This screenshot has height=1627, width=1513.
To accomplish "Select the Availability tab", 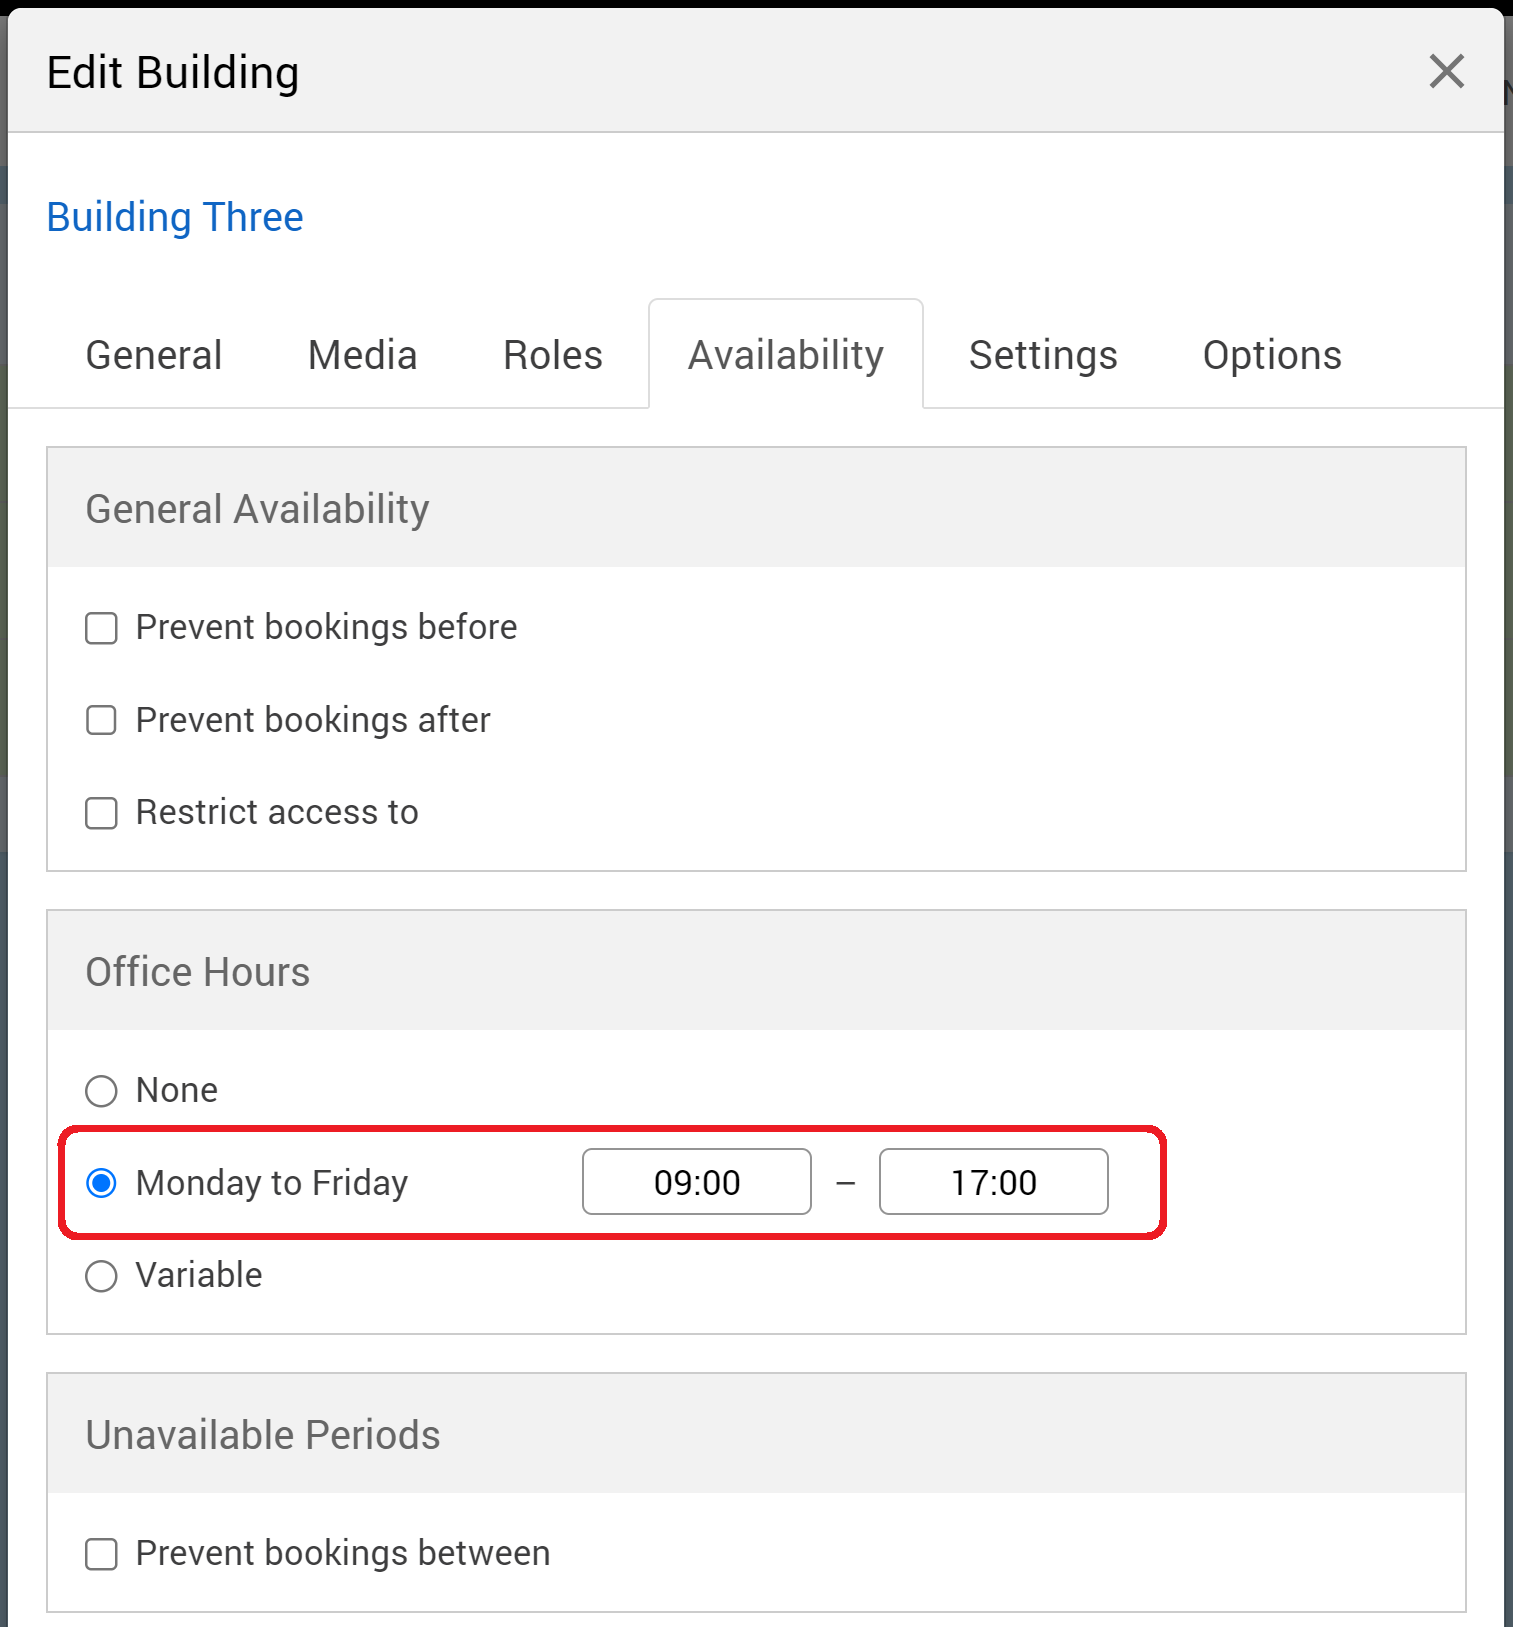I will click(x=785, y=355).
